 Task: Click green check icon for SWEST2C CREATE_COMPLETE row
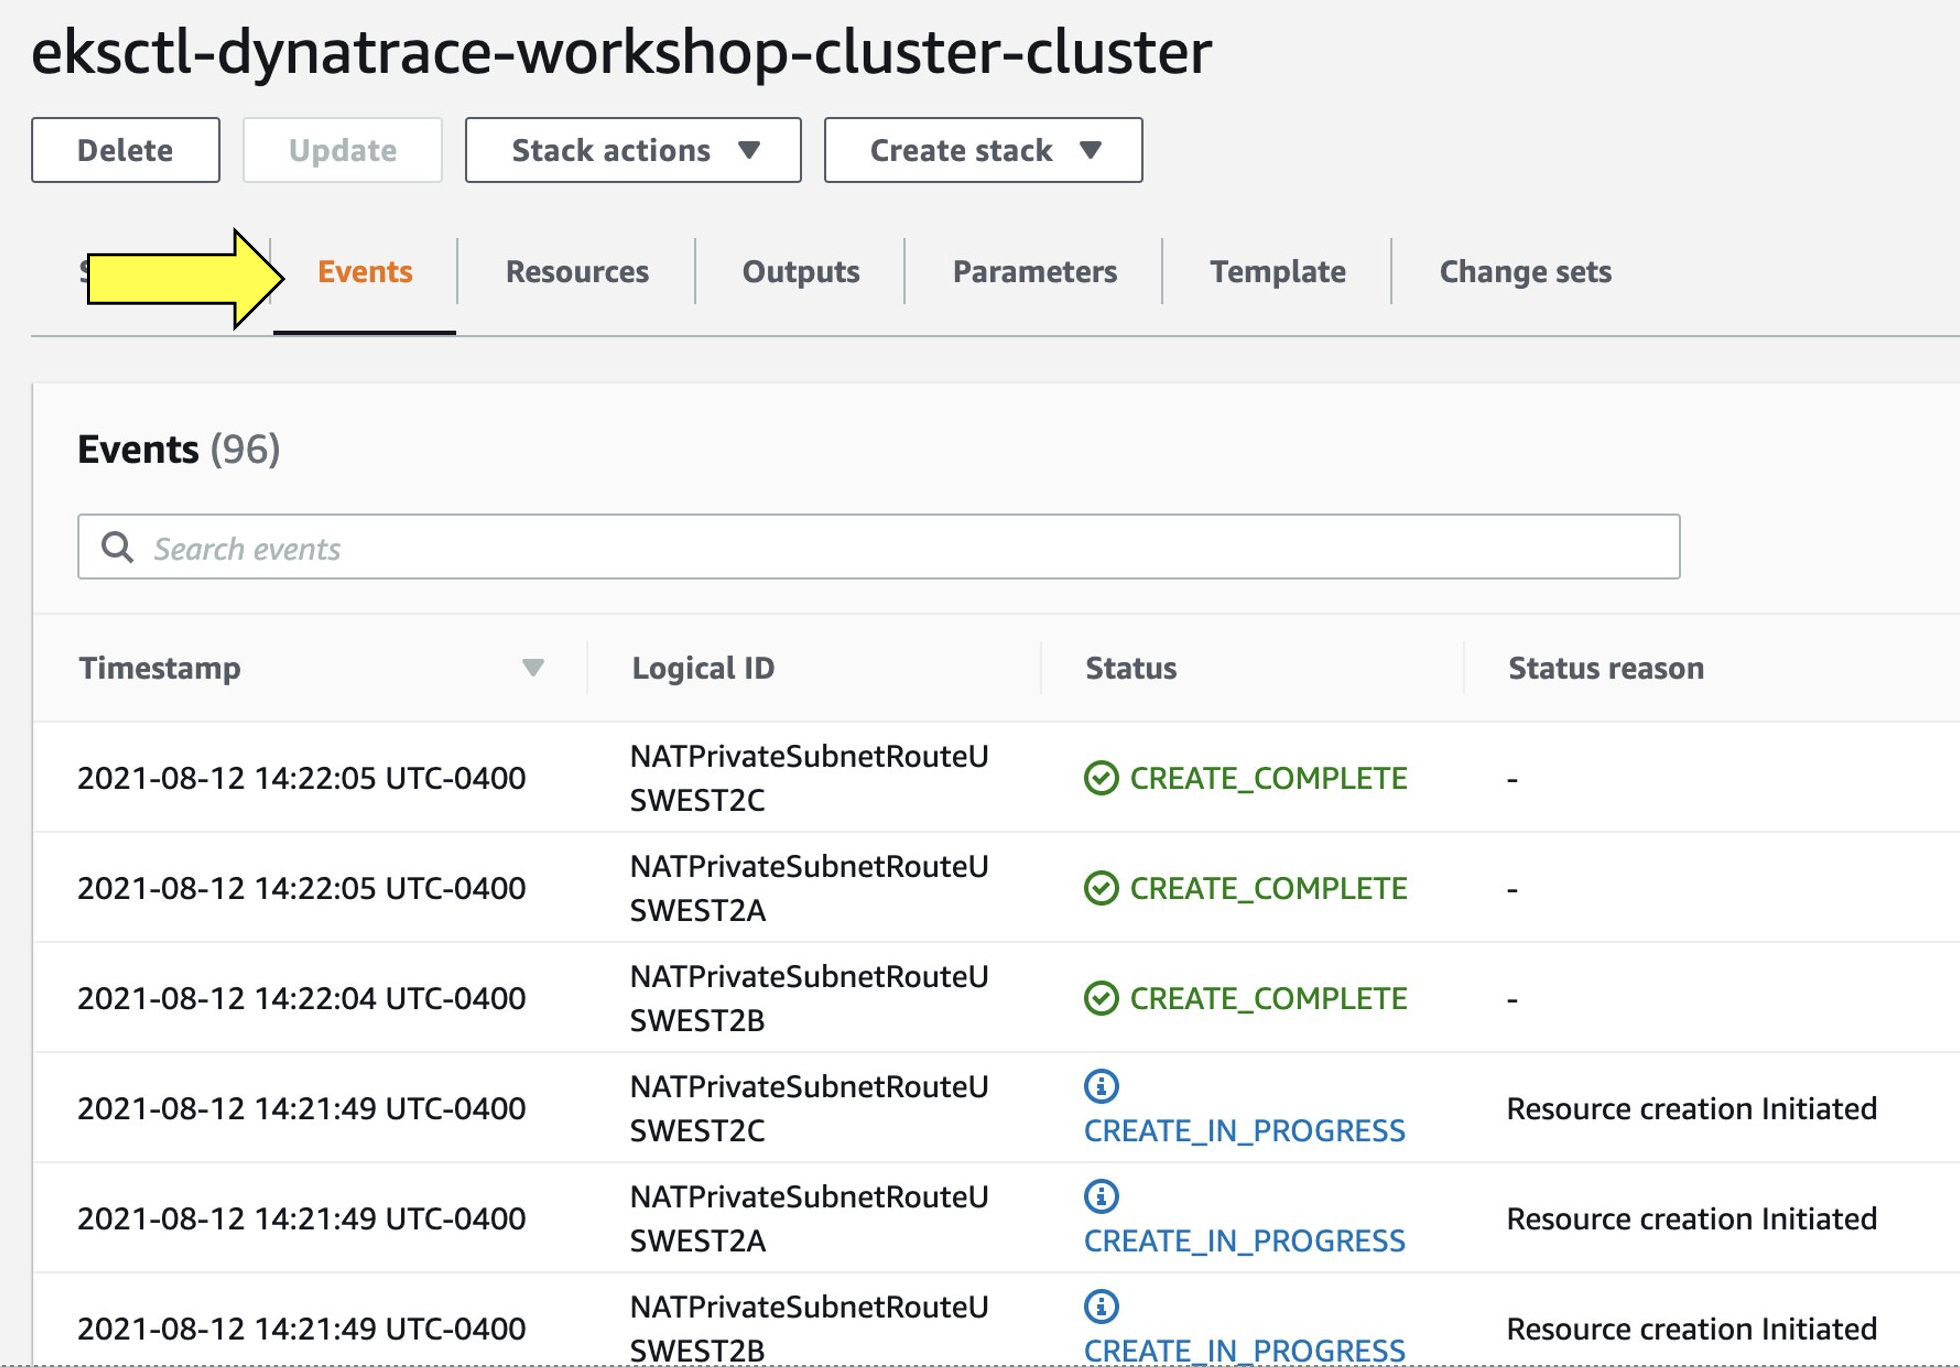tap(1101, 778)
